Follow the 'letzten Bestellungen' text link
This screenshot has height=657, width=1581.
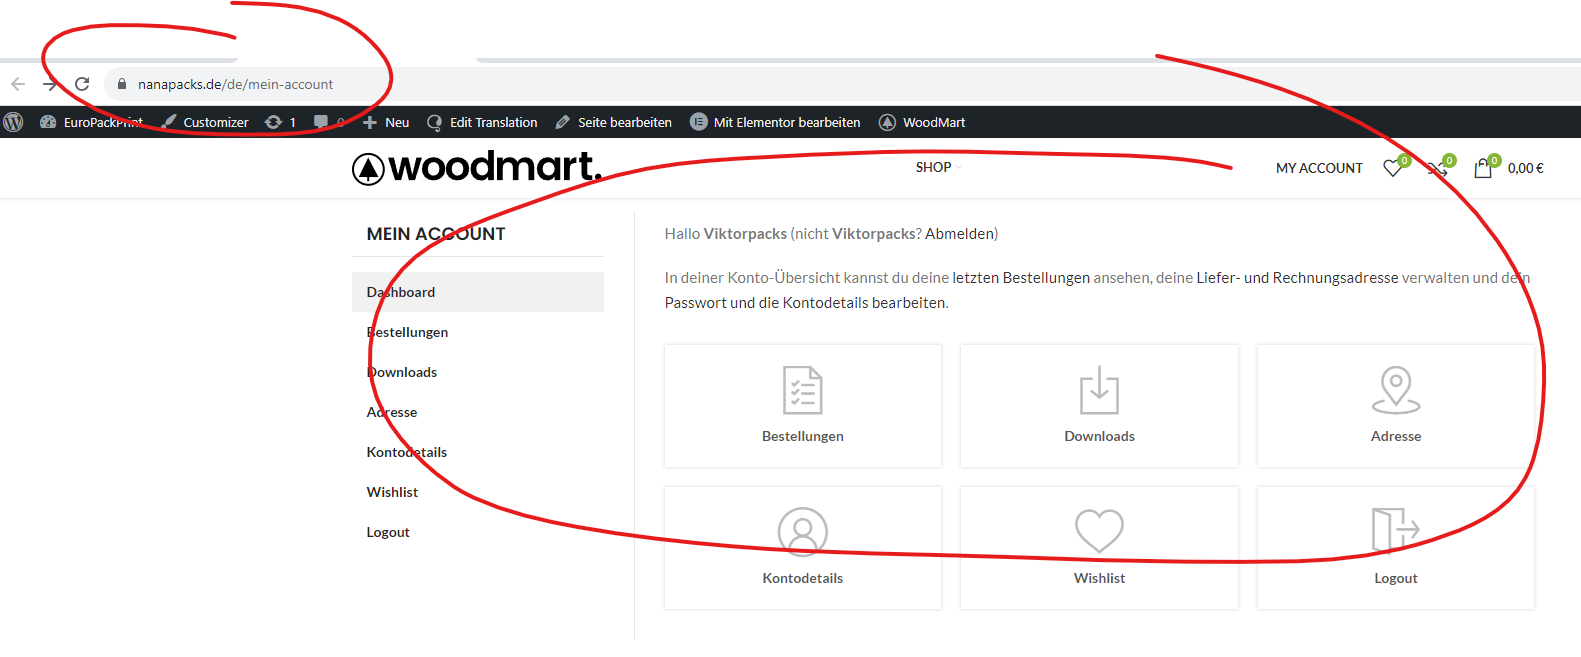(x=1021, y=278)
